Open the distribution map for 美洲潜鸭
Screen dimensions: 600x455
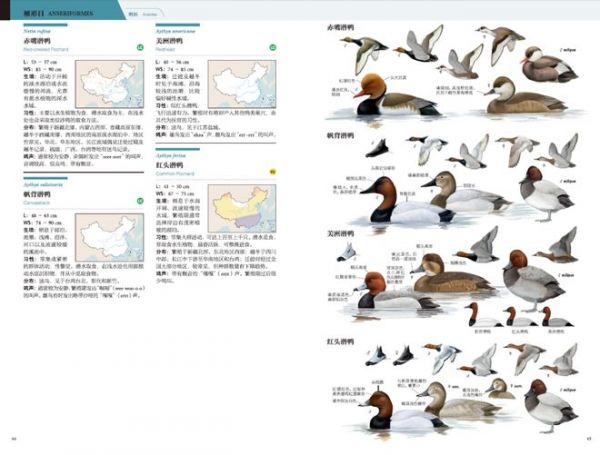tap(242, 84)
